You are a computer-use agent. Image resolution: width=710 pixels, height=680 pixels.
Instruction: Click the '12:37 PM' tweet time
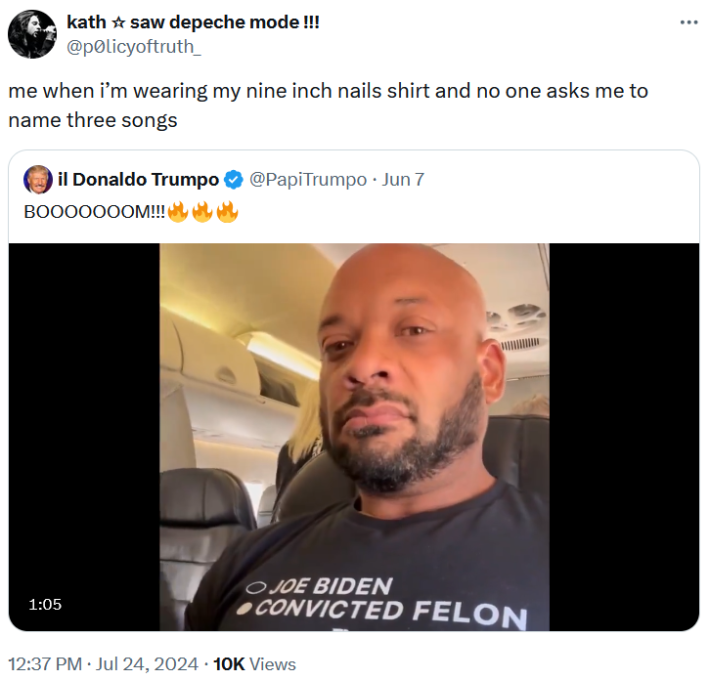click(47, 663)
